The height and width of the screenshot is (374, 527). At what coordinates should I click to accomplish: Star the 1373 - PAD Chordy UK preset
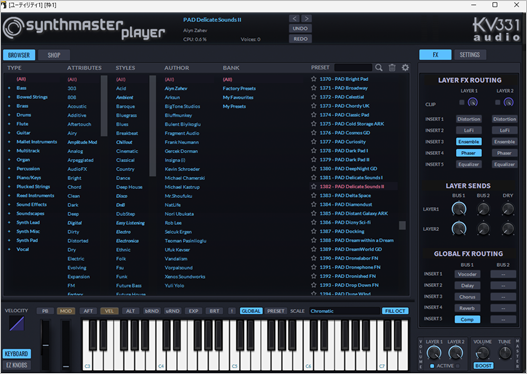click(314, 106)
